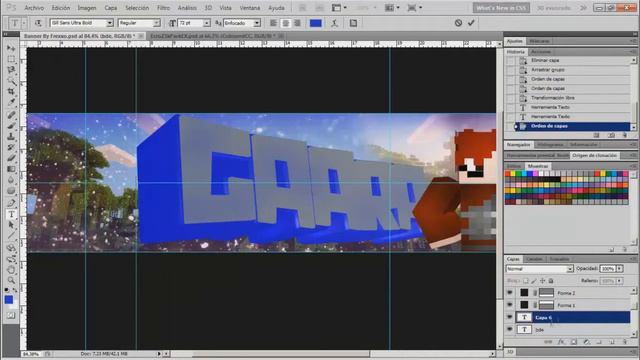Center the text alignment

286,23
